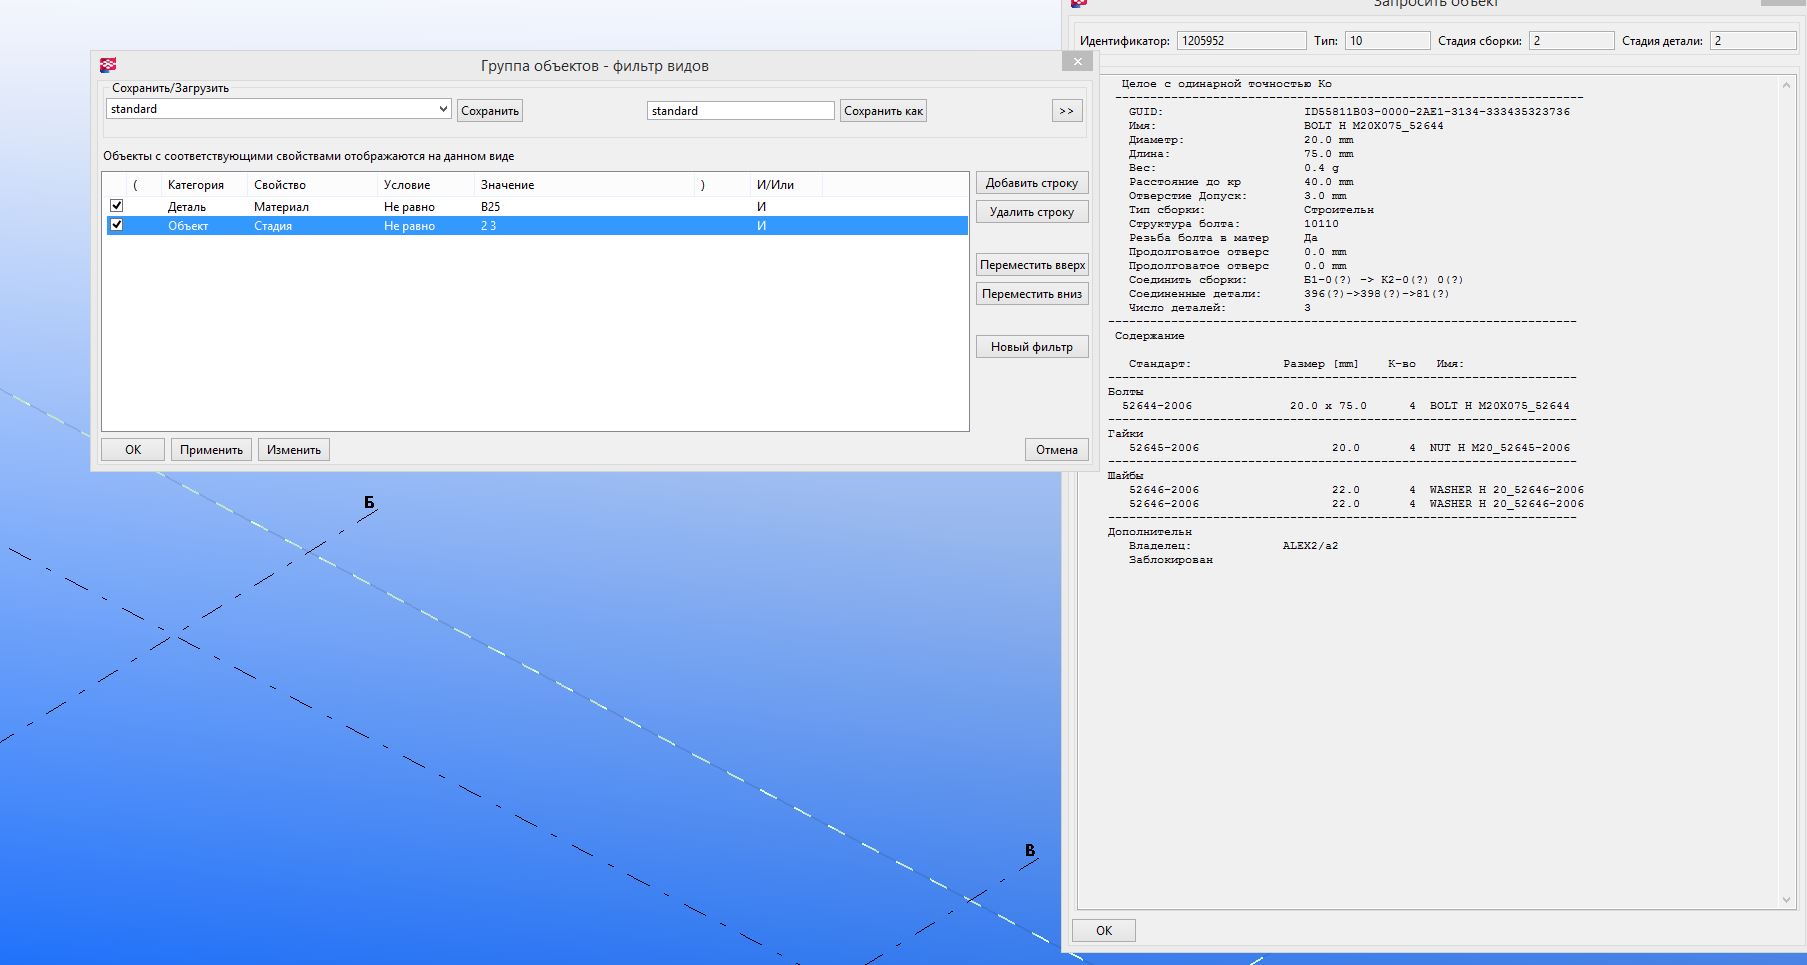Cancel the filter dialog with Отмена
The width and height of the screenshot is (1807, 965).
coord(1056,450)
